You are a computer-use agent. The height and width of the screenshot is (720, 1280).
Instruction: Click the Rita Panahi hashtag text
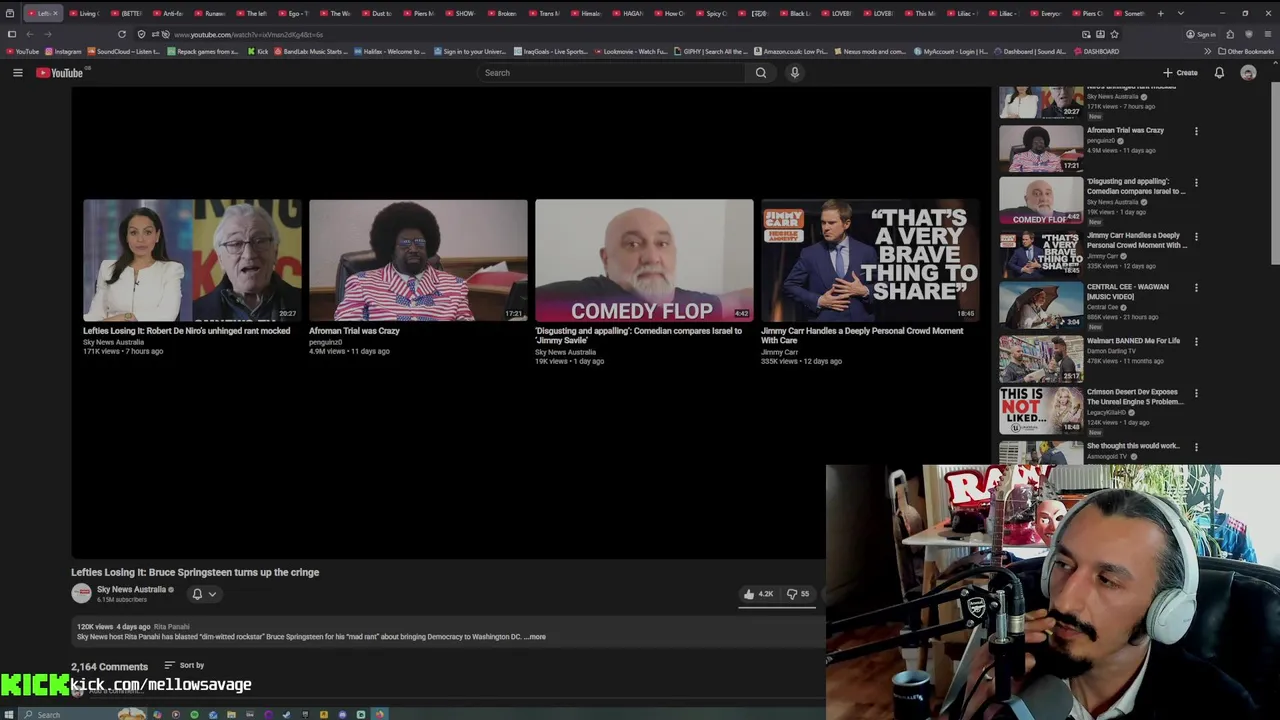click(x=171, y=627)
